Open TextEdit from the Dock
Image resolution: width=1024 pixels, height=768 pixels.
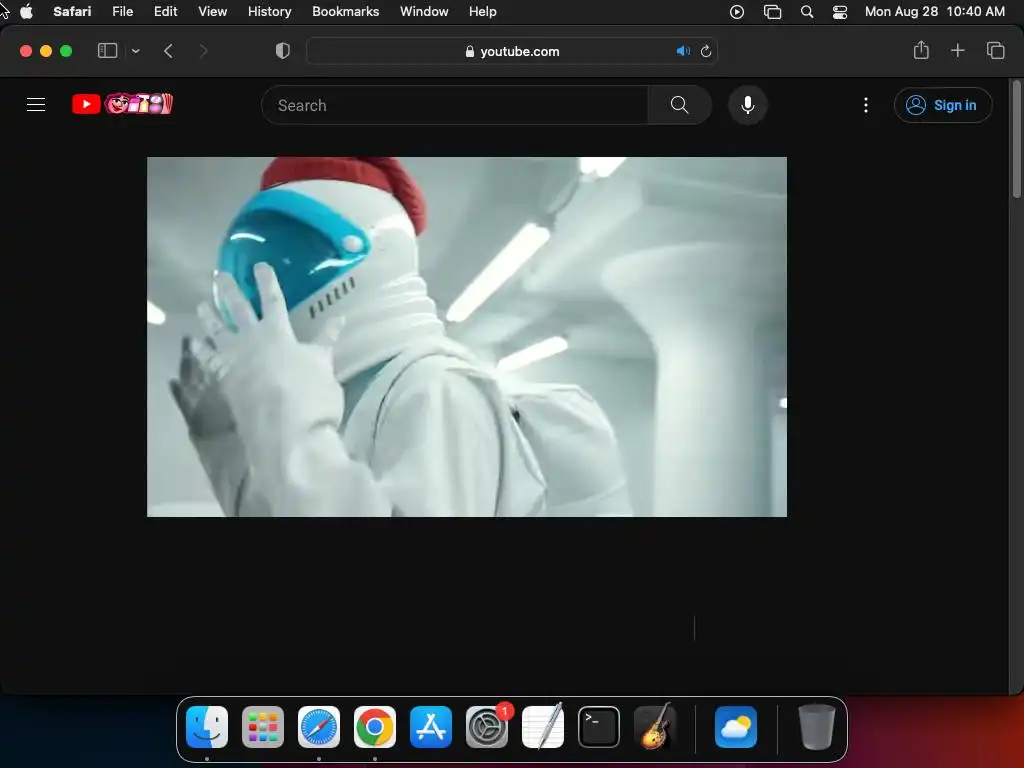[543, 727]
